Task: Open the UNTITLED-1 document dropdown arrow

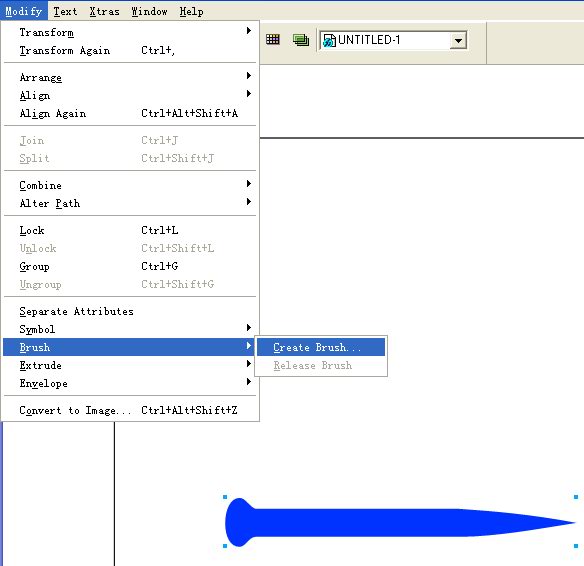Action: pos(458,40)
